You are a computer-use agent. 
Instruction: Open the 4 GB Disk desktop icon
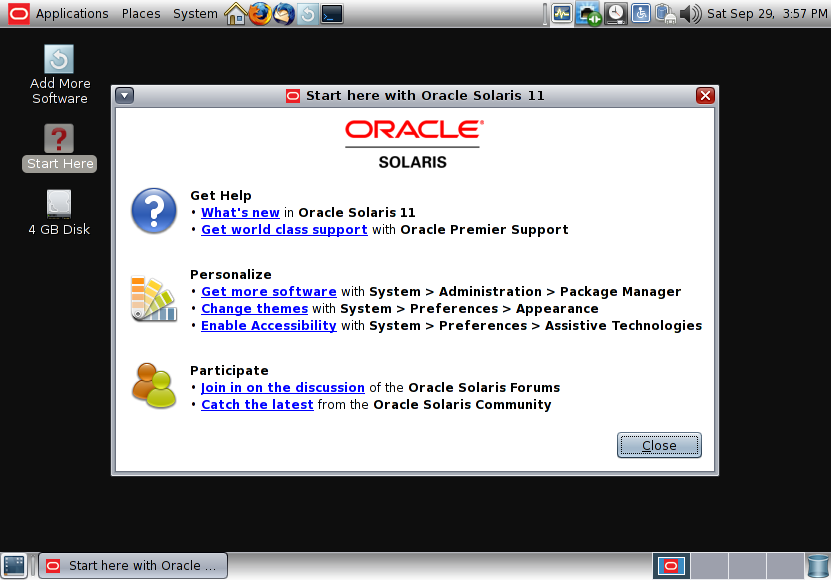[59, 213]
